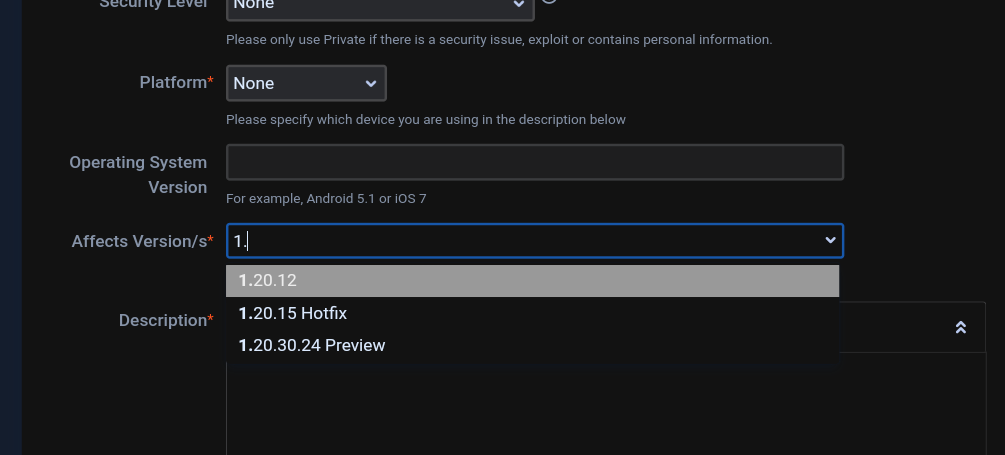
Task: Click the Android 5.1 or iOS 7 hint
Action: (326, 199)
